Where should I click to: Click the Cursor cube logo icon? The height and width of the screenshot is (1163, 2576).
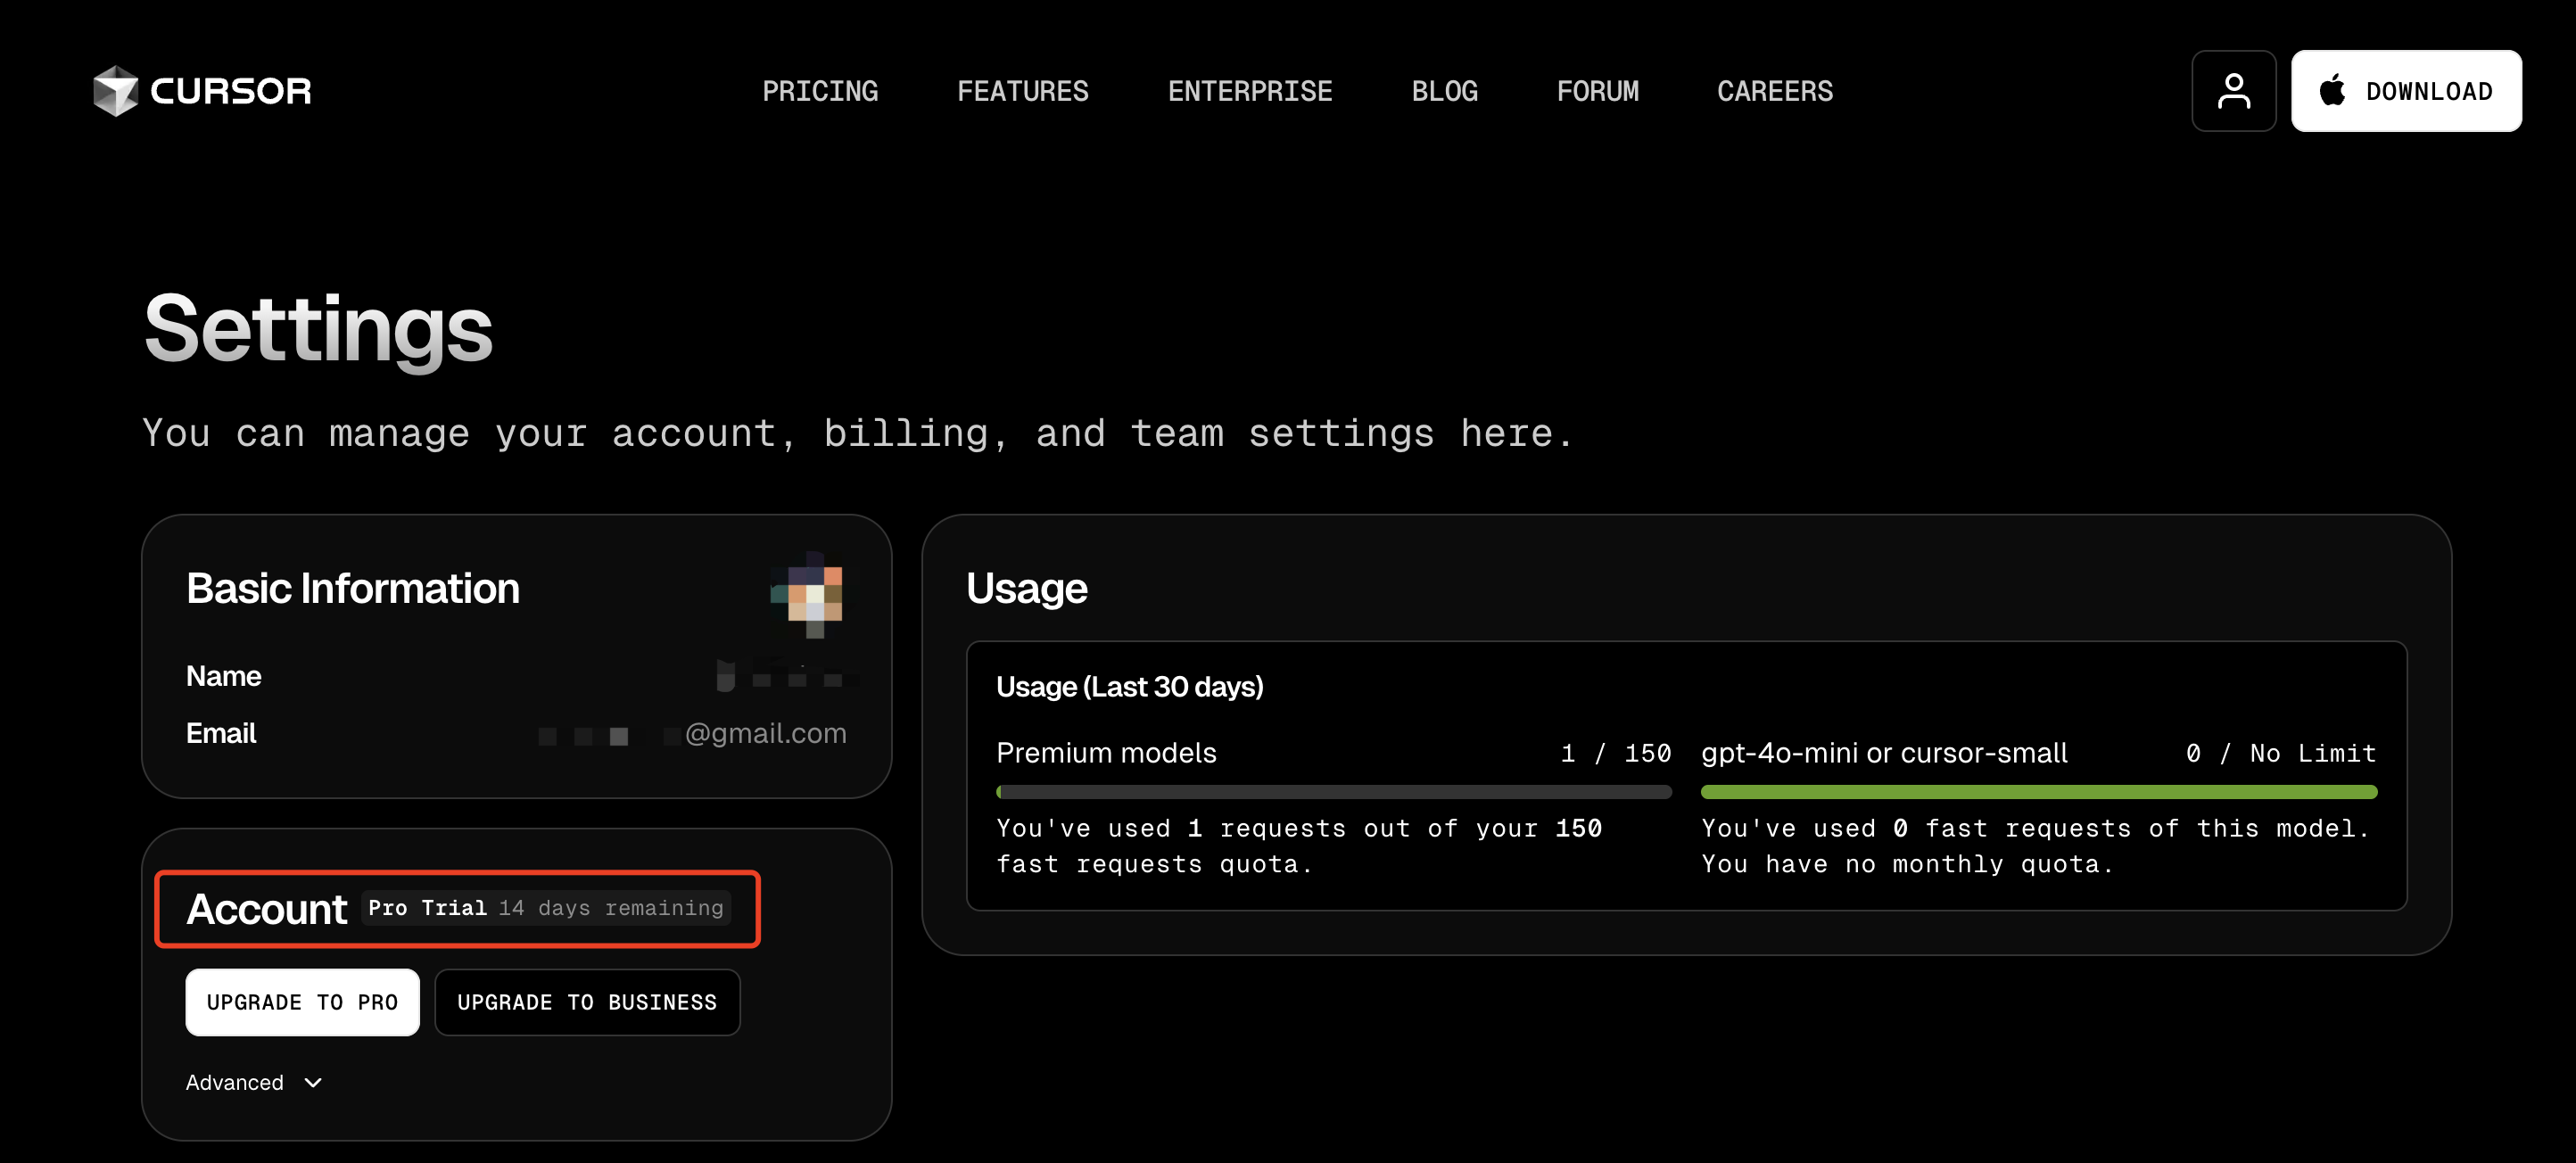[115, 91]
